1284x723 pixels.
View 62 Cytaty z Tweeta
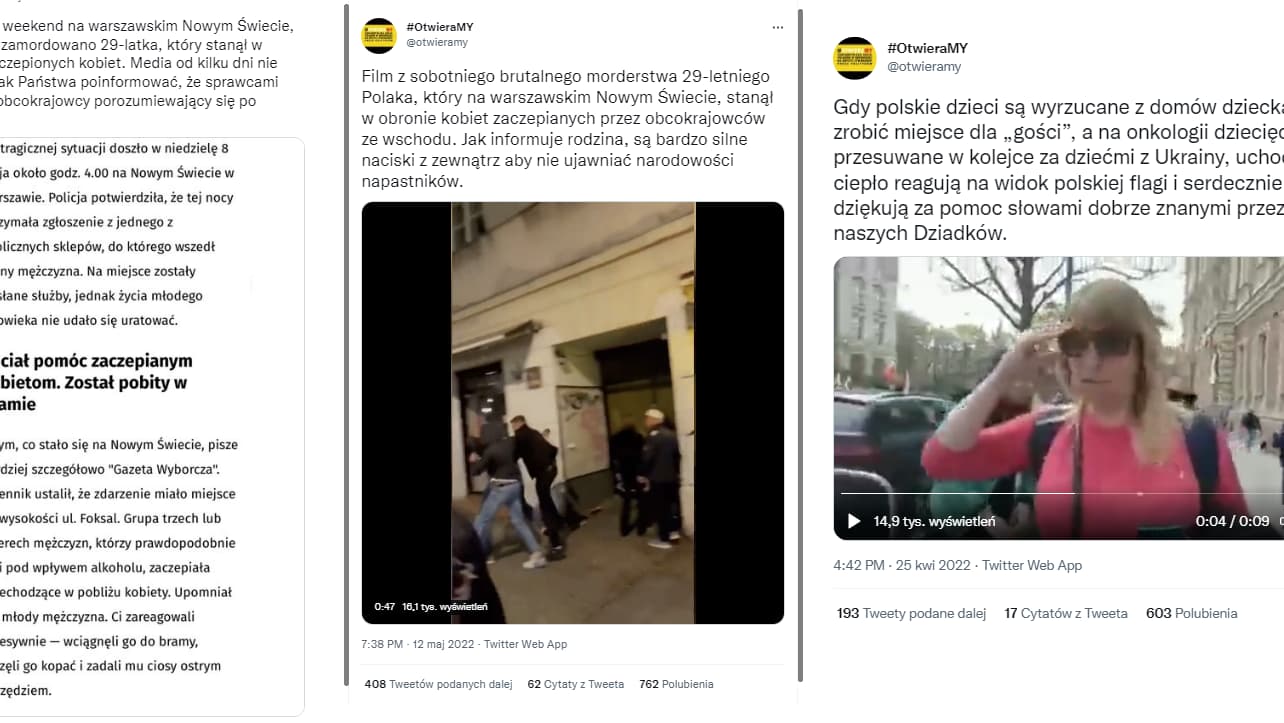pyautogui.click(x=575, y=684)
